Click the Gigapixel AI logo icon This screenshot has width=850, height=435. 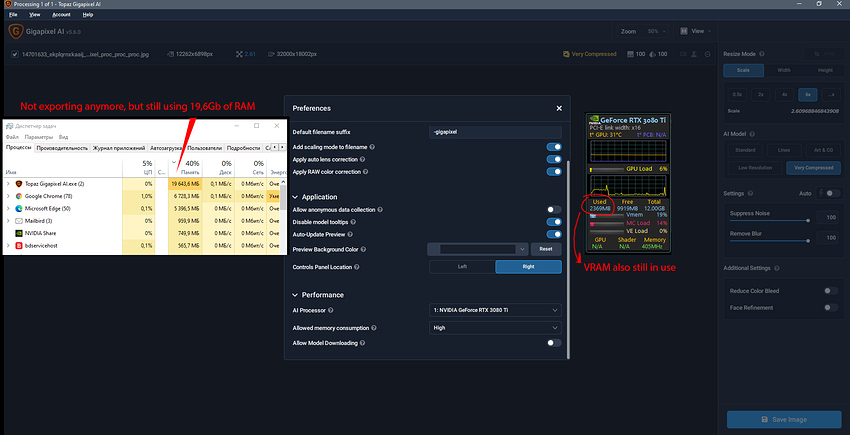(16, 31)
